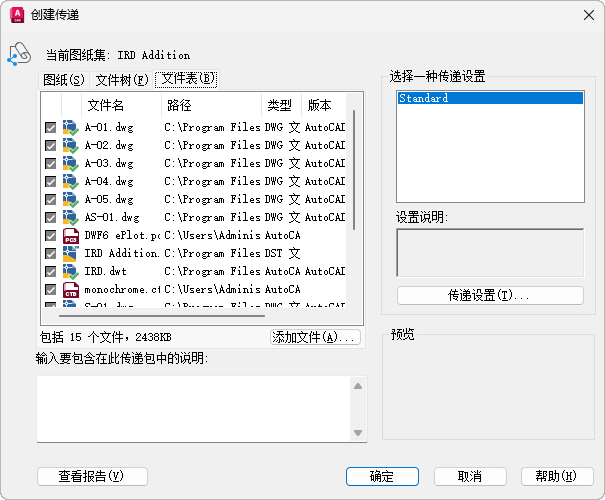The width and height of the screenshot is (605, 500).
Task: Select the DWF6 ePlot.pc file name
Action: [122, 236]
